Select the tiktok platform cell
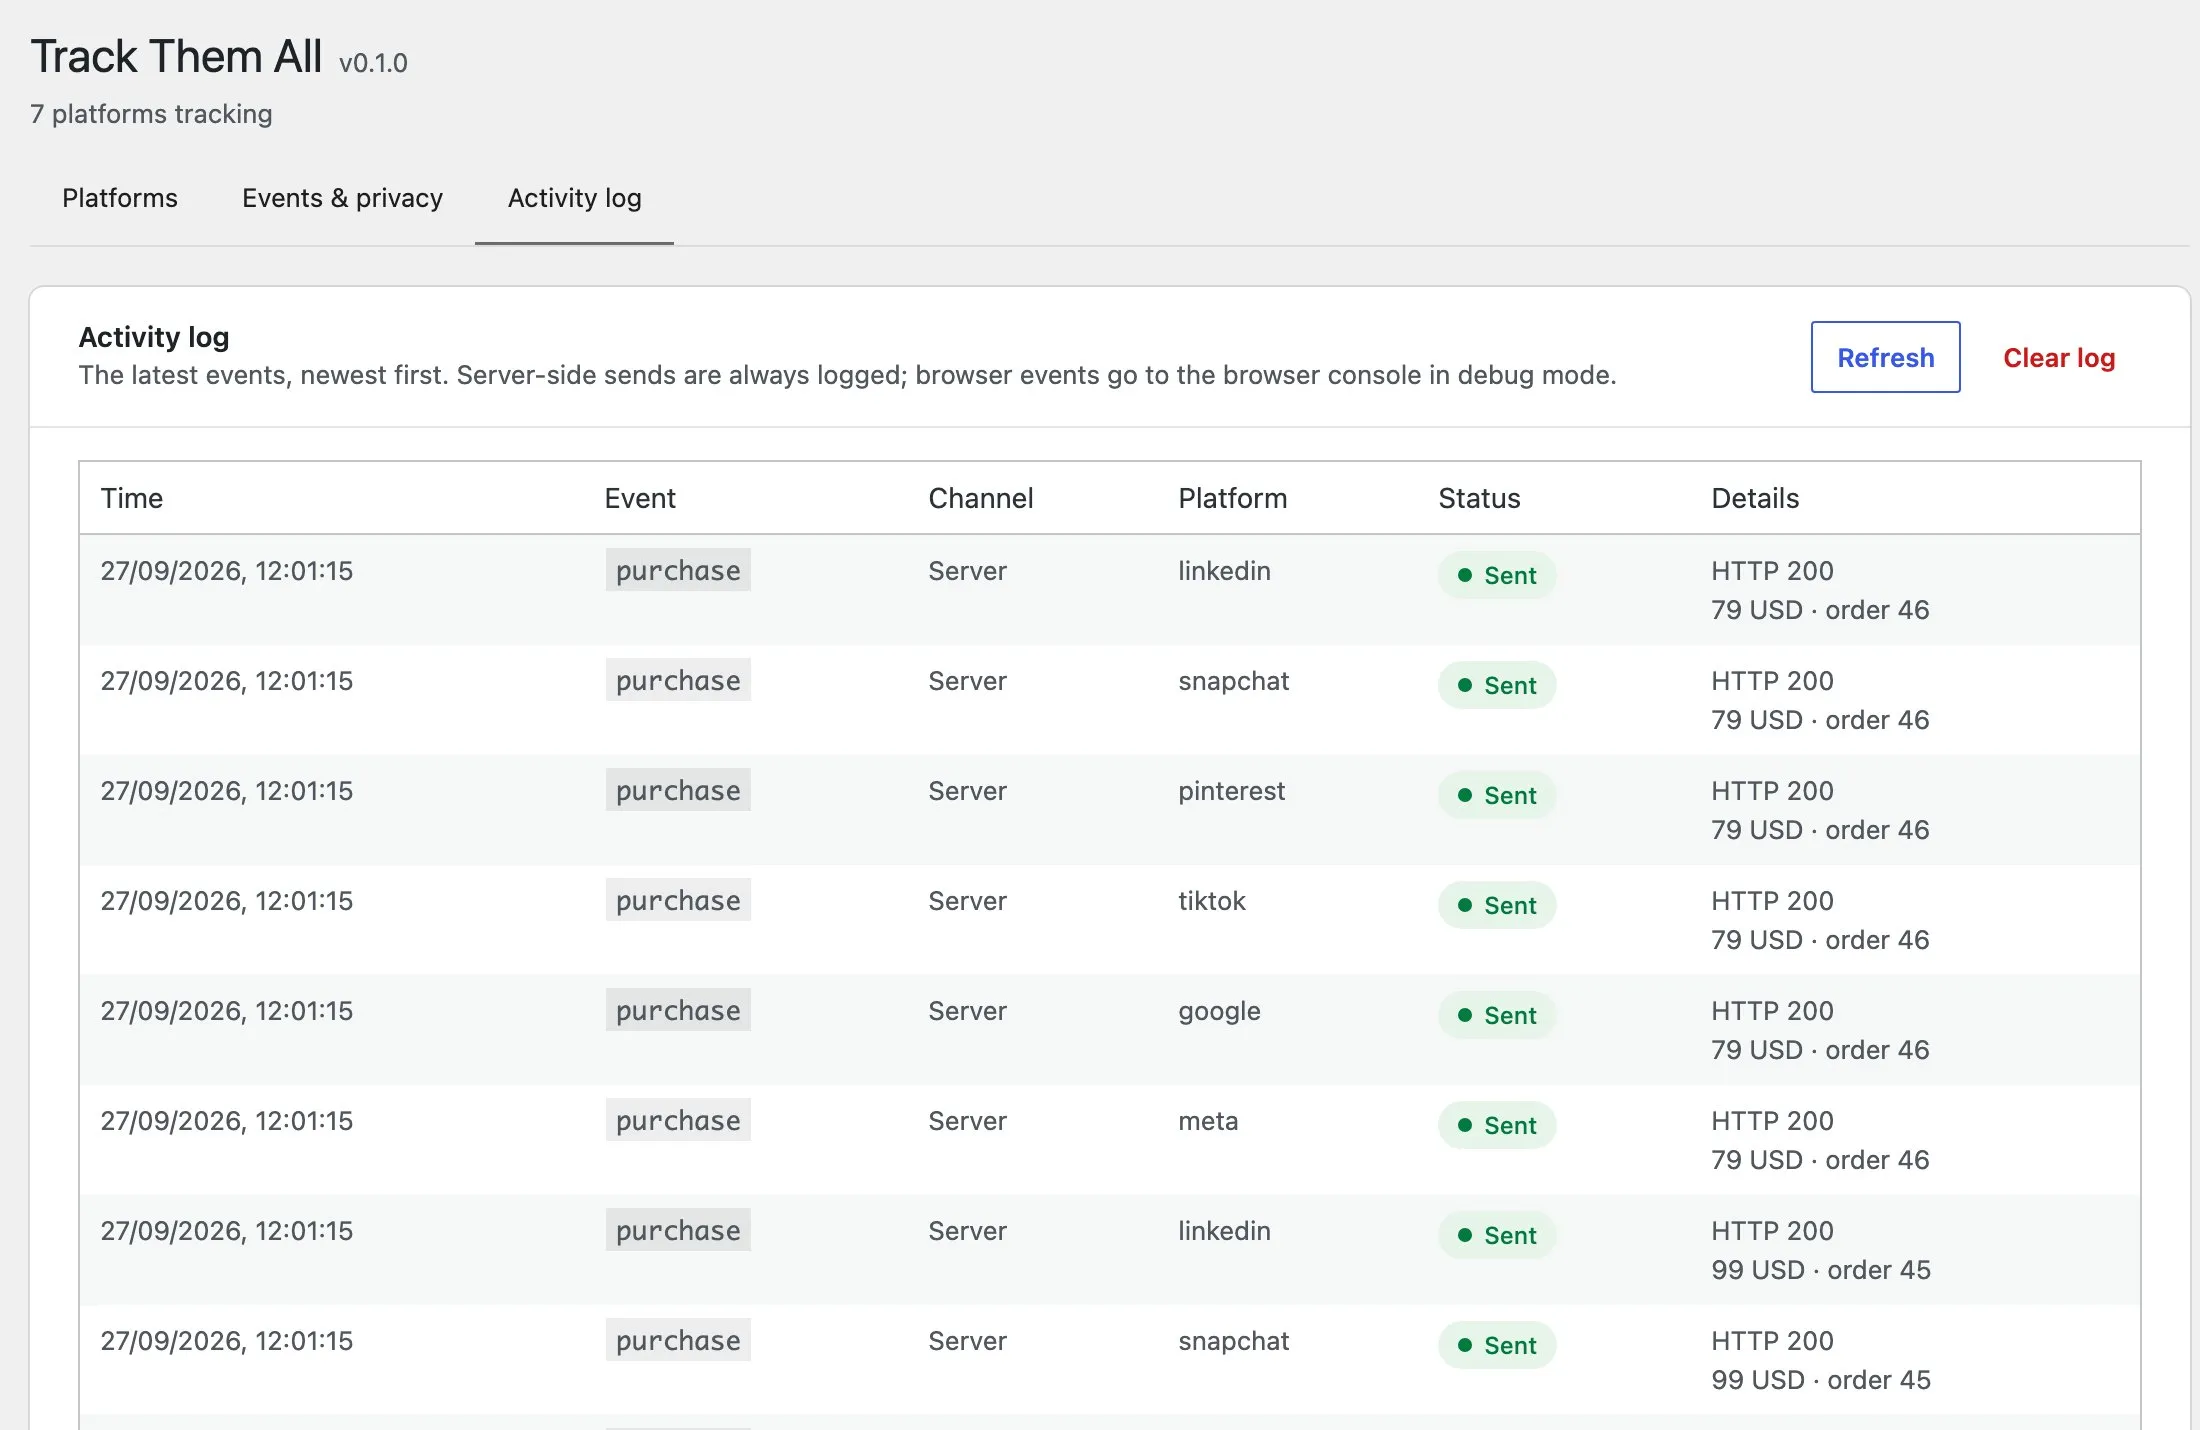Image resolution: width=2200 pixels, height=1430 pixels. 1212,901
